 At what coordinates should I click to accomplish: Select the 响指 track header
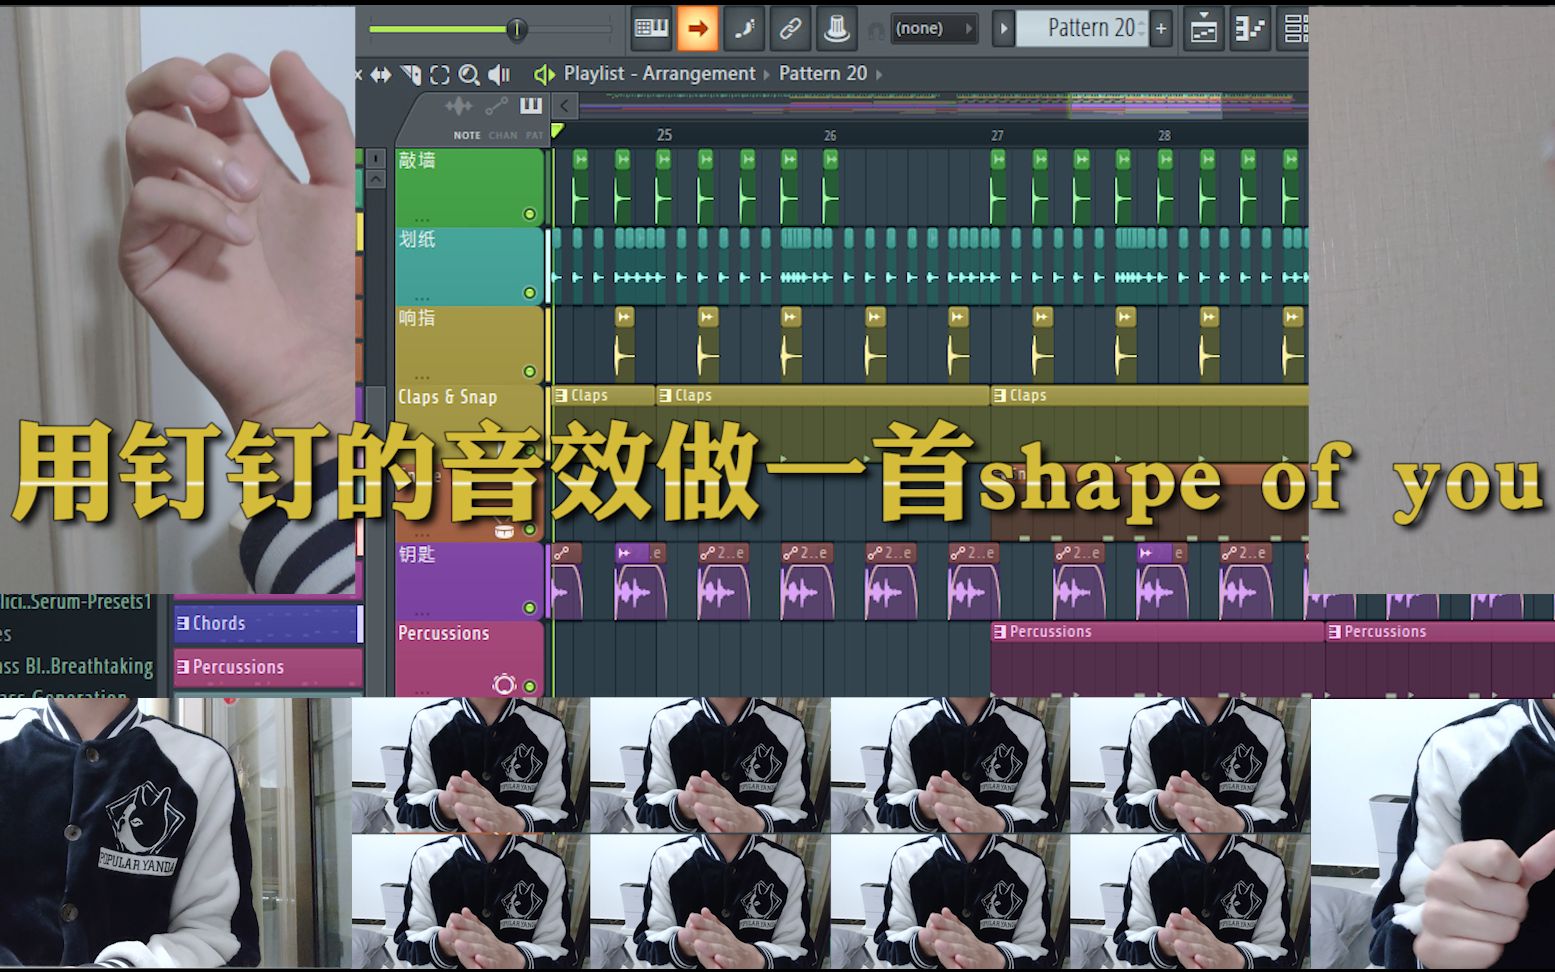[469, 345]
